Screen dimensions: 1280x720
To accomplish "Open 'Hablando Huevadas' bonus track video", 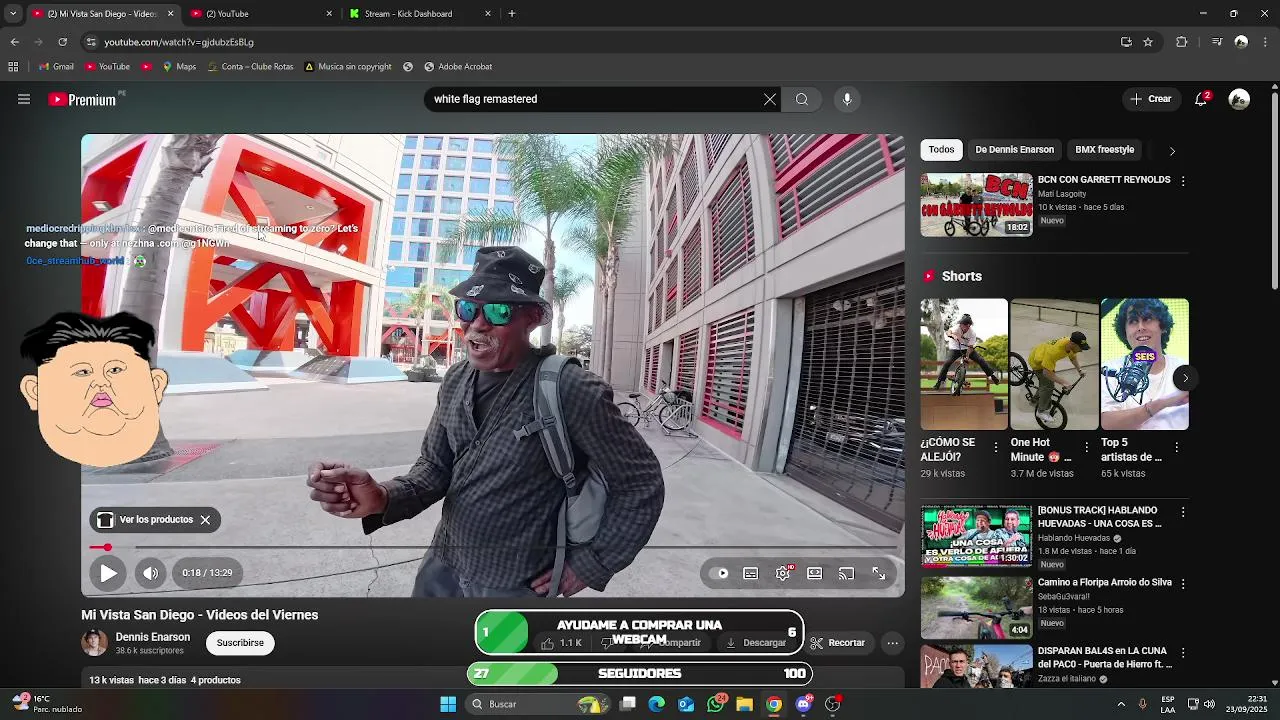I will coord(976,537).
